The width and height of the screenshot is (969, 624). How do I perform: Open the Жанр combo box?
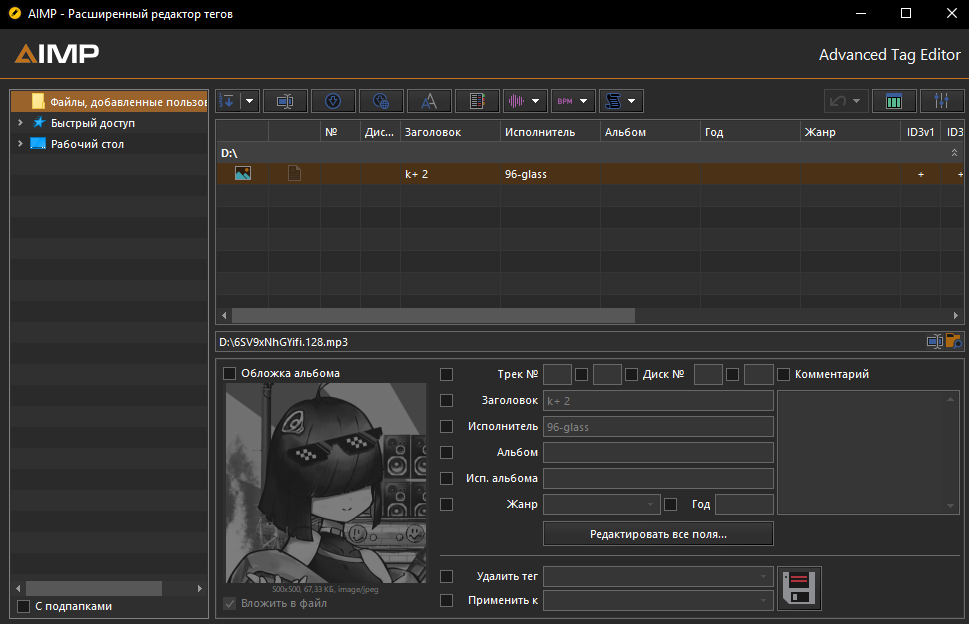pos(602,505)
